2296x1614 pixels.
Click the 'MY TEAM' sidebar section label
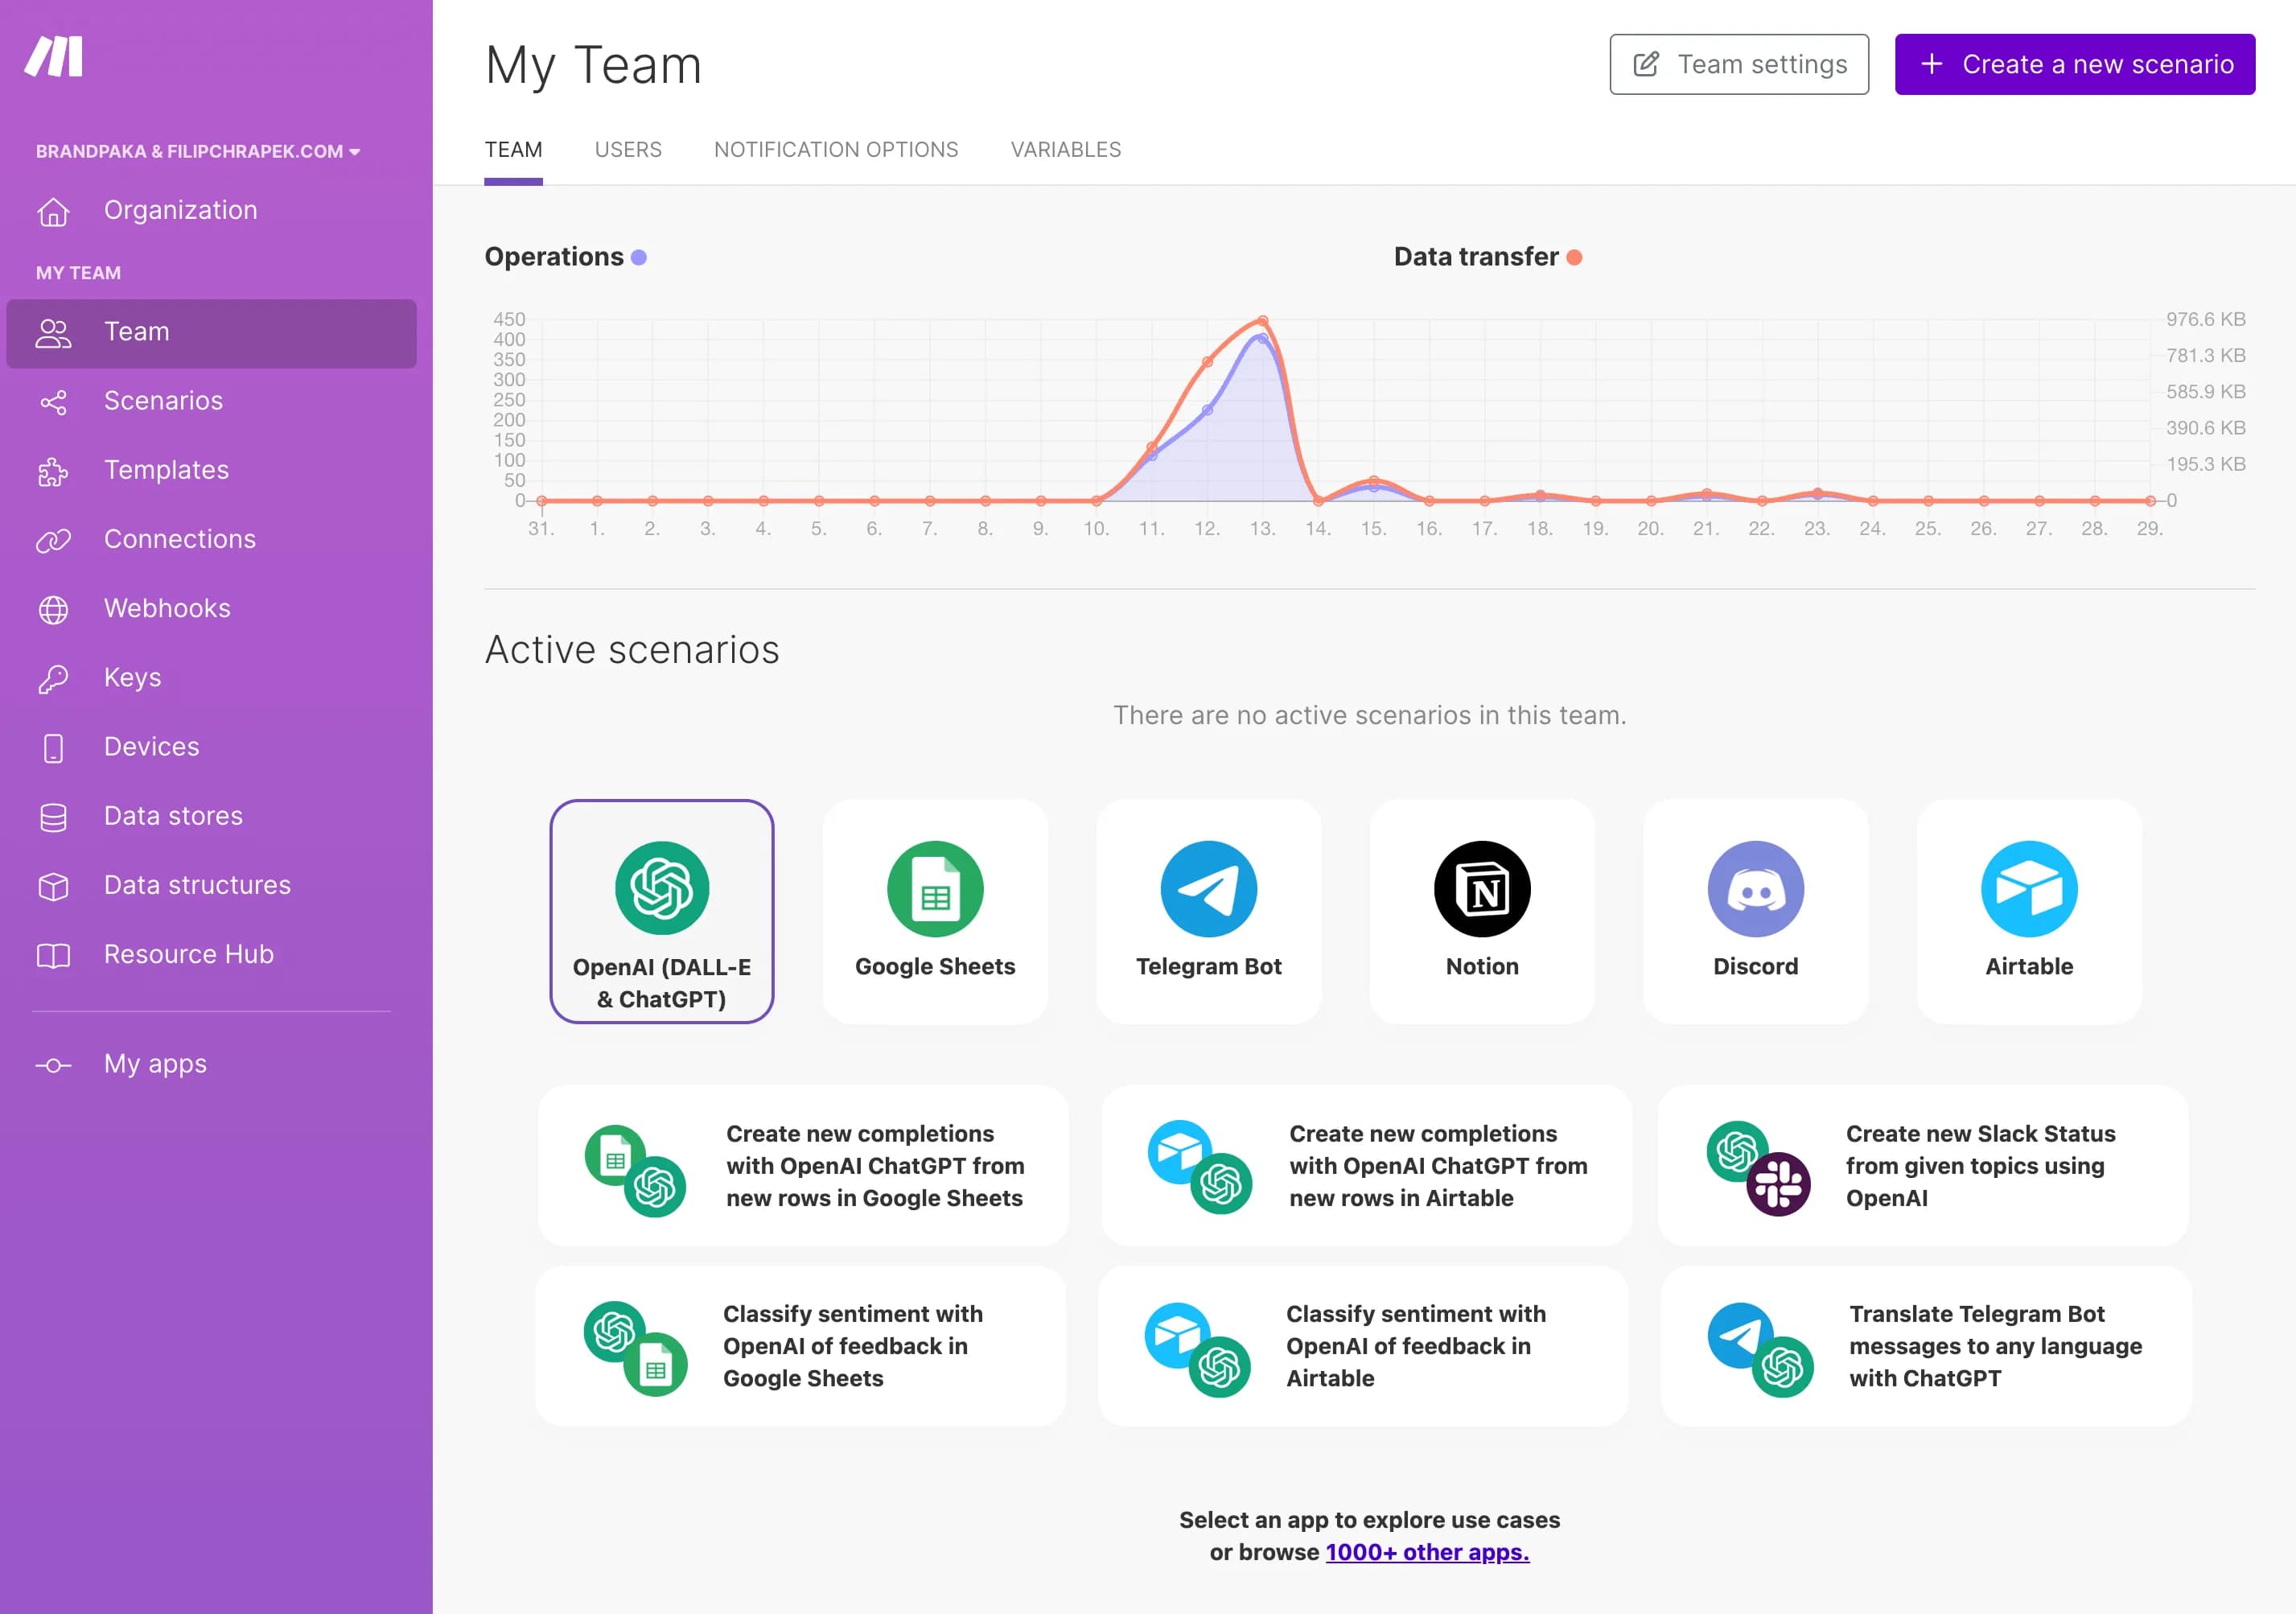coord(78,273)
